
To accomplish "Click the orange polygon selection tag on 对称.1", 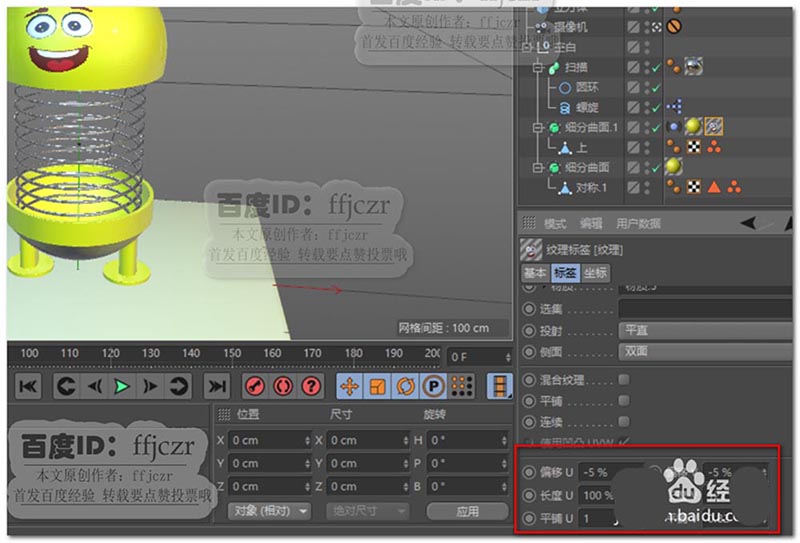I will point(714,187).
